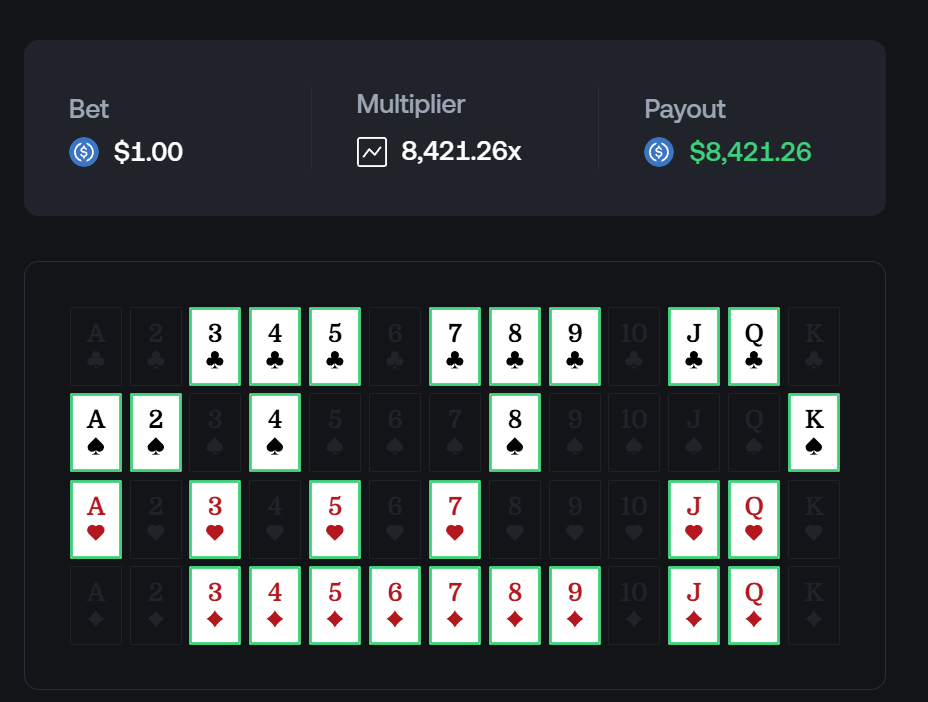Viewport: 928px width, 702px height.
Task: Click the 3 of diamonds card
Action: 215,606
